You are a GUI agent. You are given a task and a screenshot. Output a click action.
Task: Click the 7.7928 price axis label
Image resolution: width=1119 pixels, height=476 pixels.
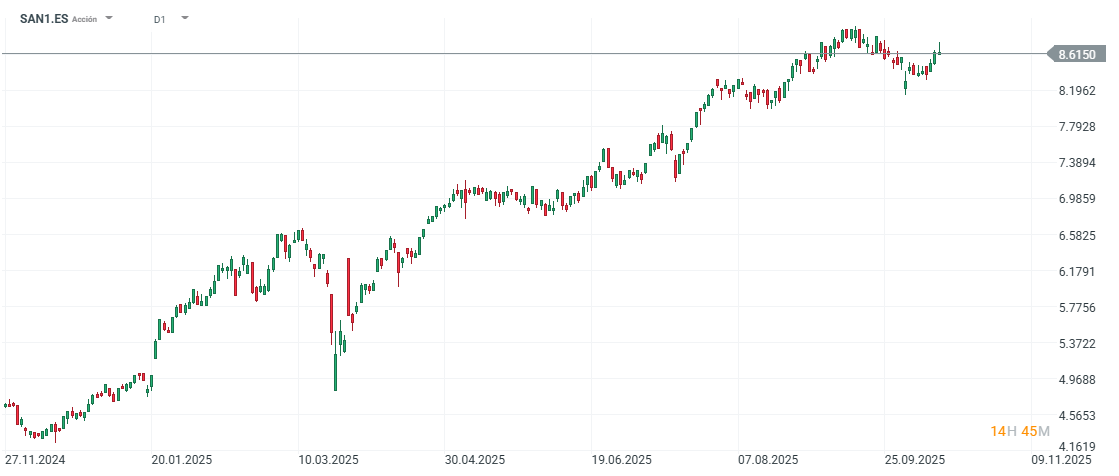point(1077,127)
